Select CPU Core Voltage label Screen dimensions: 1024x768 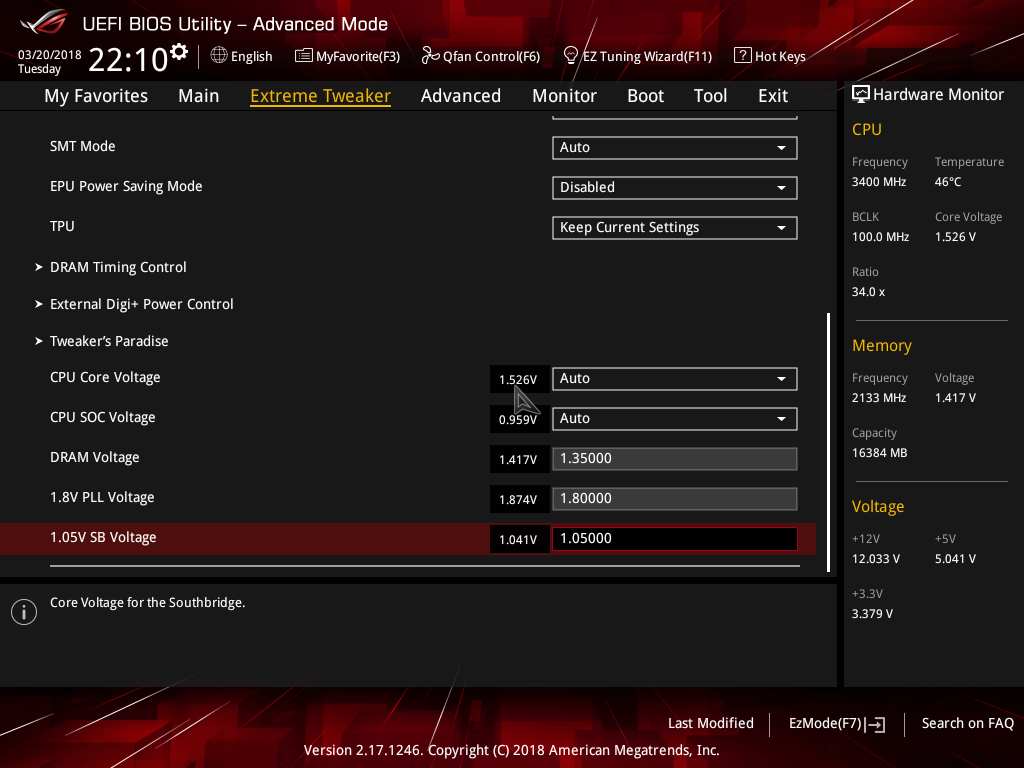[105, 377]
